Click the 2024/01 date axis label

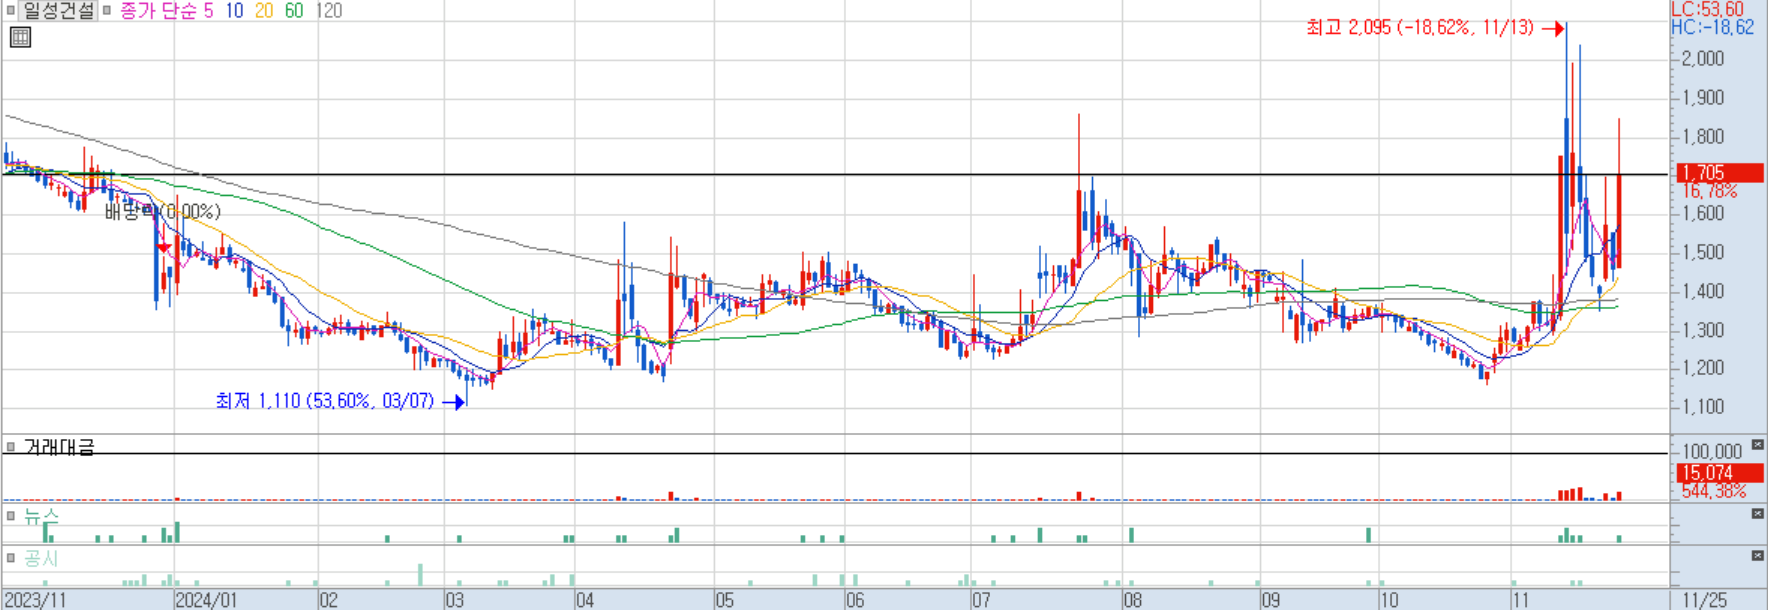coord(206,600)
